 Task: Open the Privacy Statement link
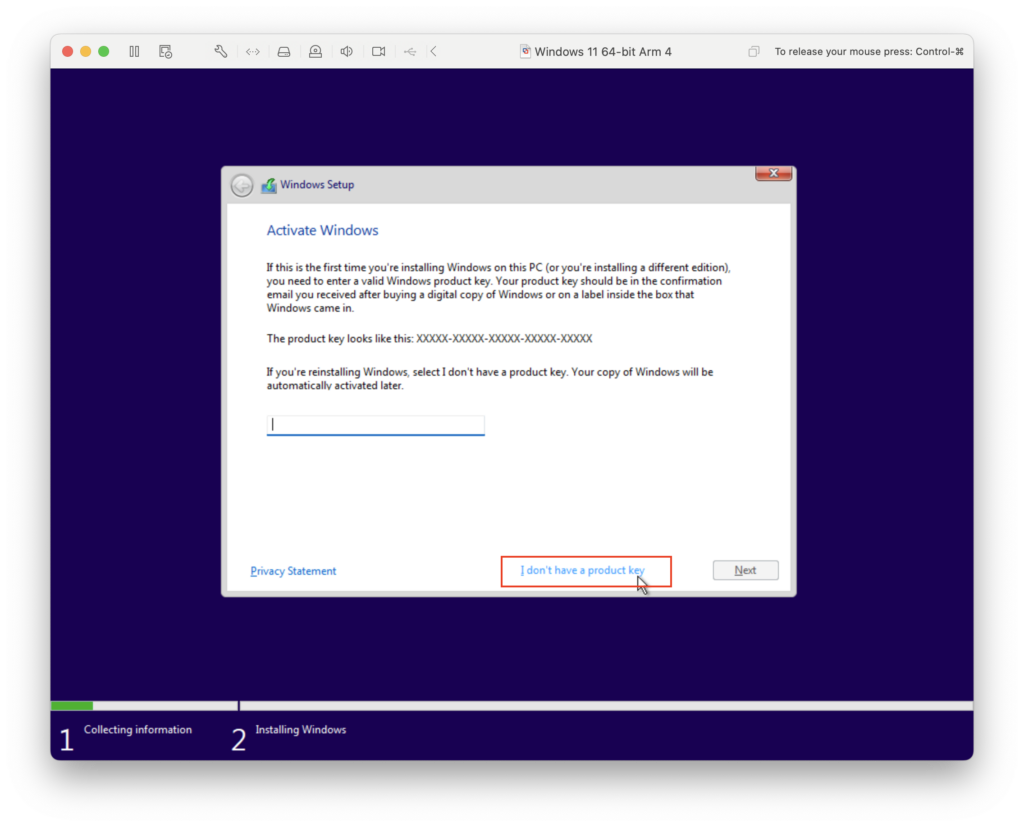(293, 571)
